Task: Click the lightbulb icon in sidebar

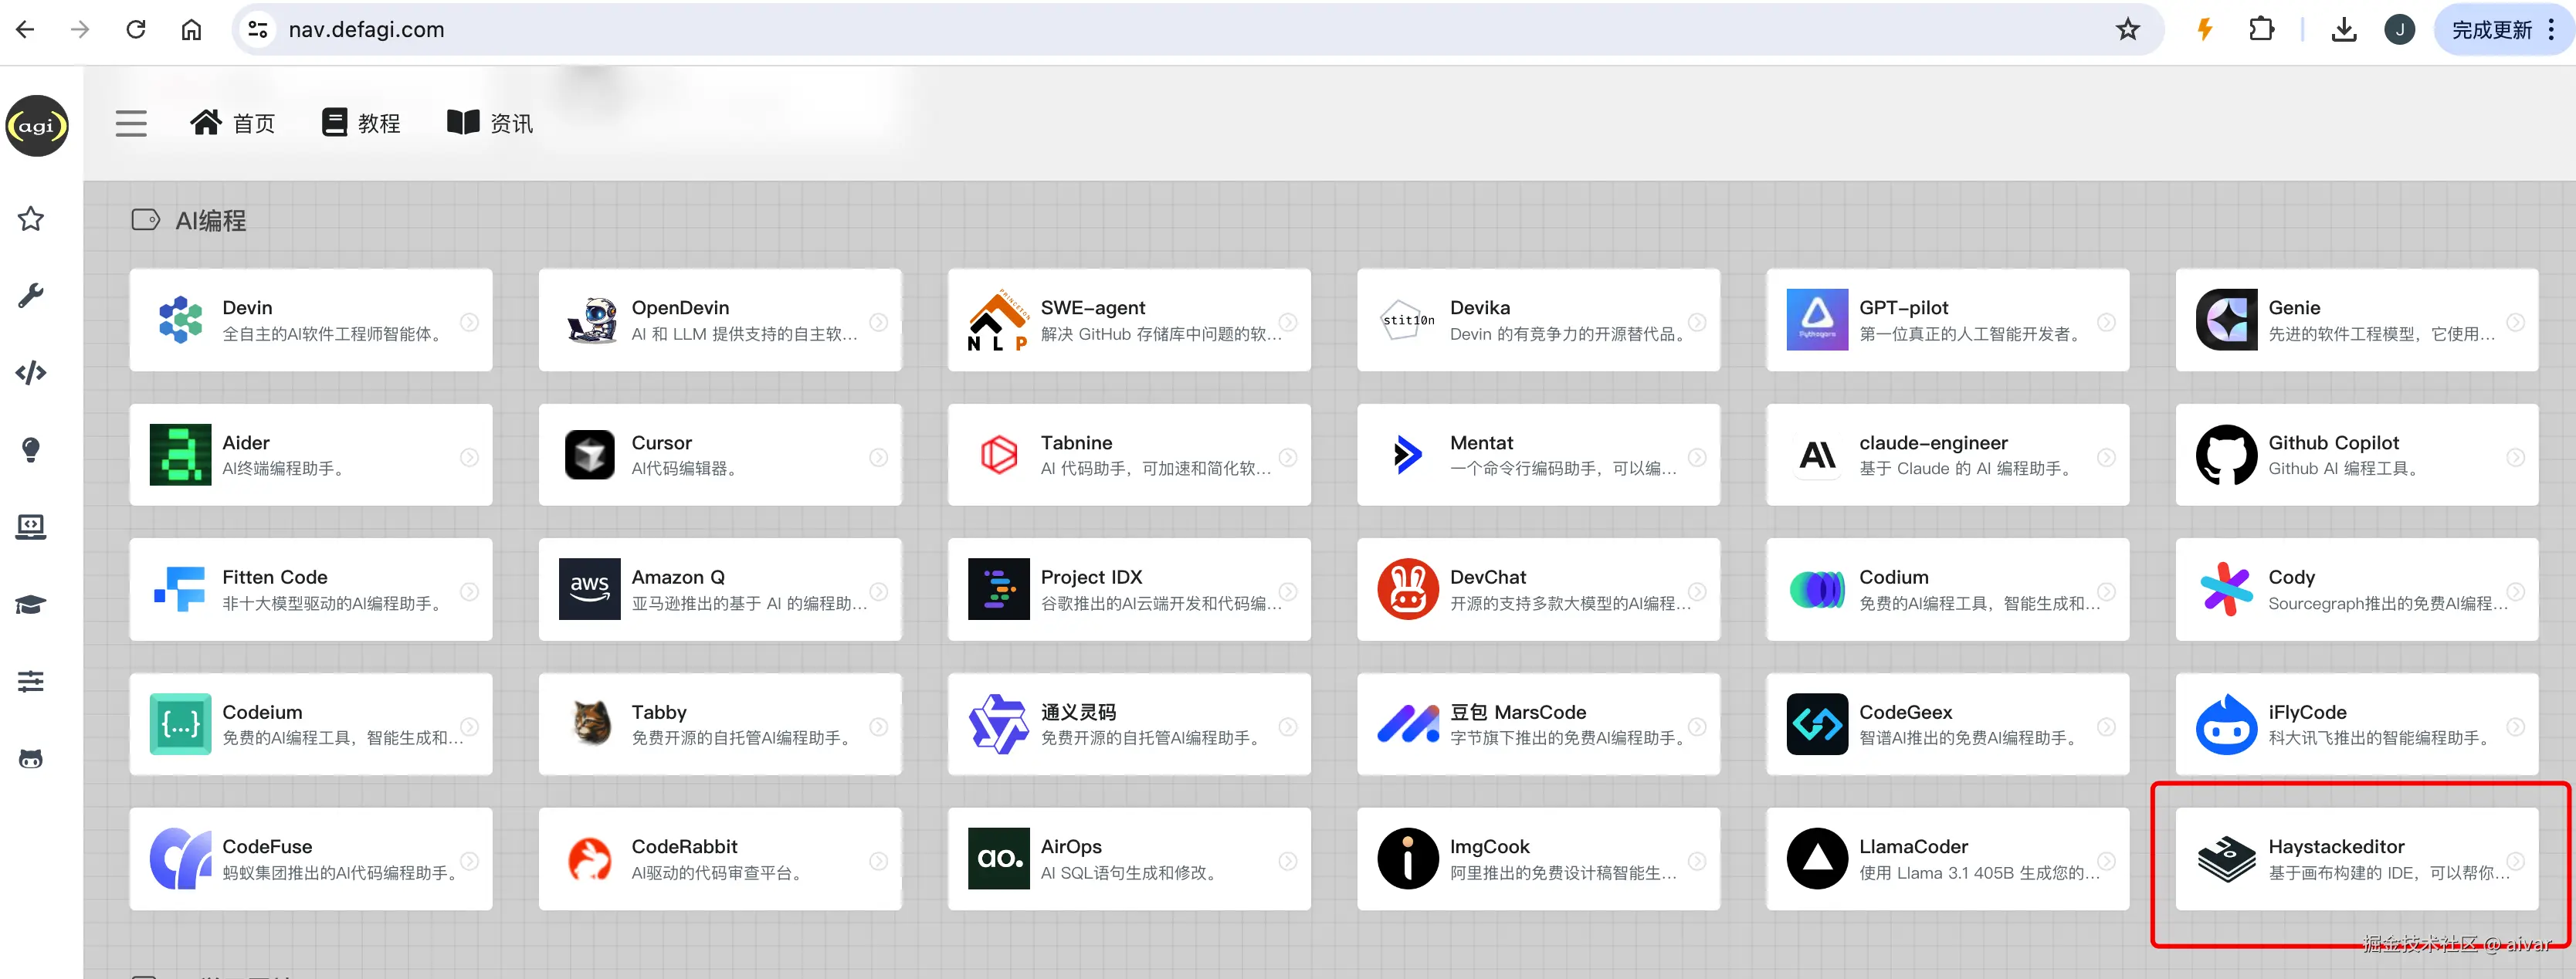Action: coord(31,450)
